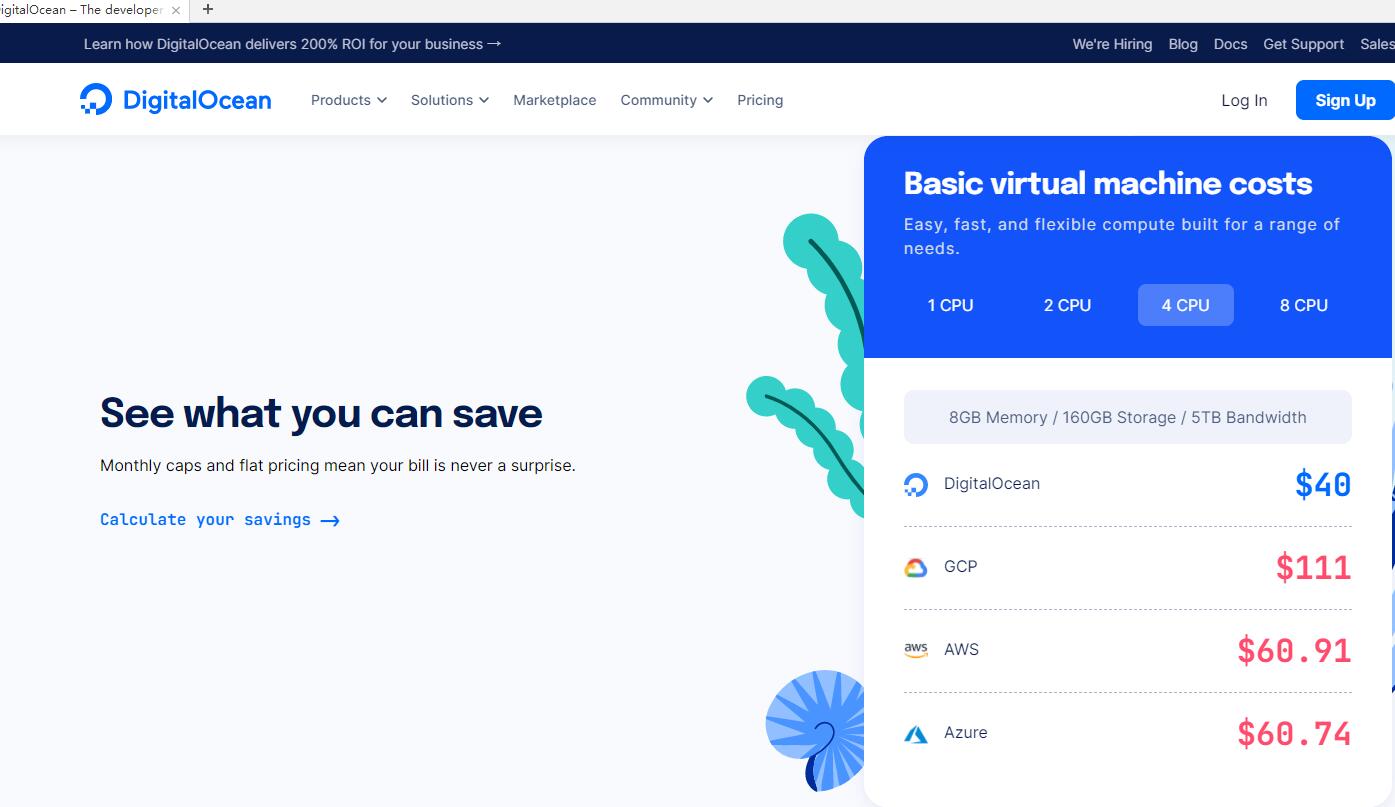Open the We're Hiring link
1395x807 pixels.
[x=1112, y=44]
